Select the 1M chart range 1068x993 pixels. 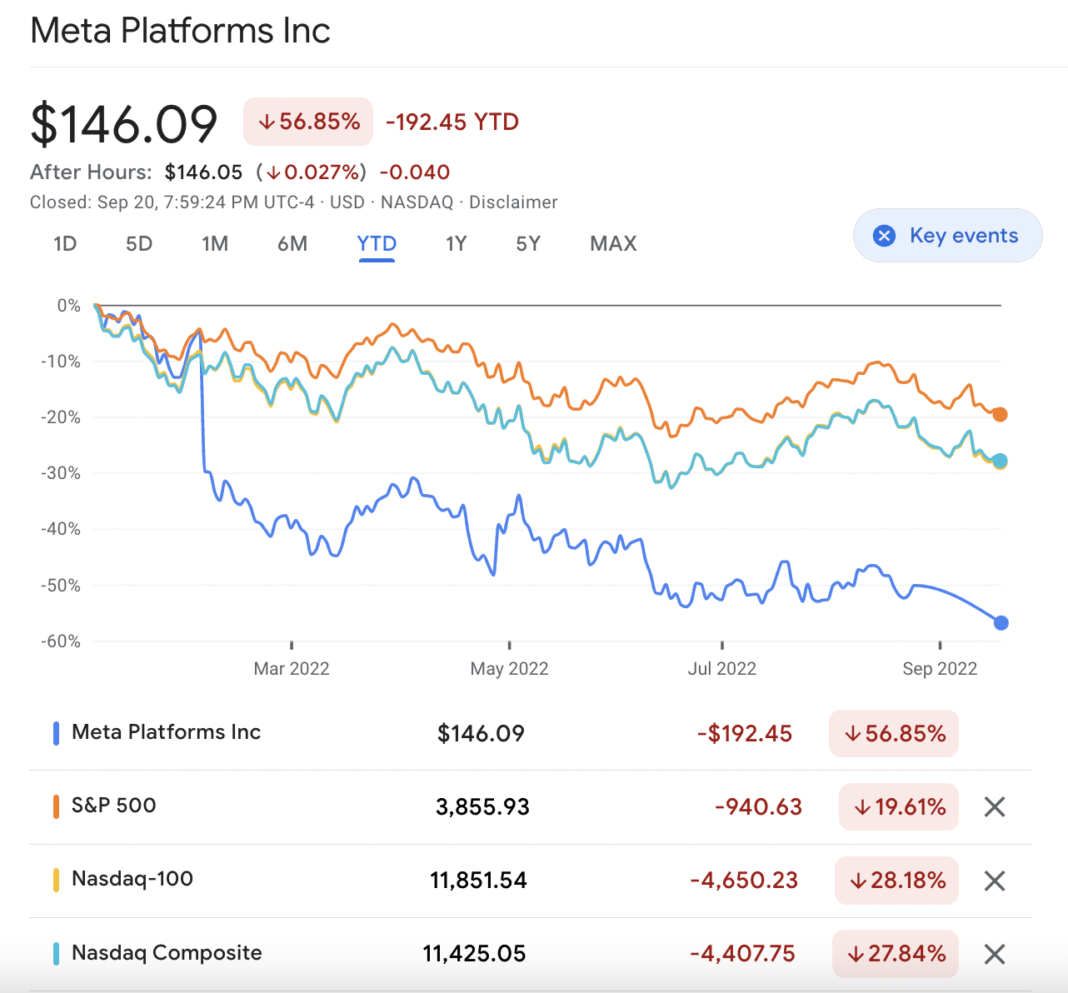tap(215, 244)
